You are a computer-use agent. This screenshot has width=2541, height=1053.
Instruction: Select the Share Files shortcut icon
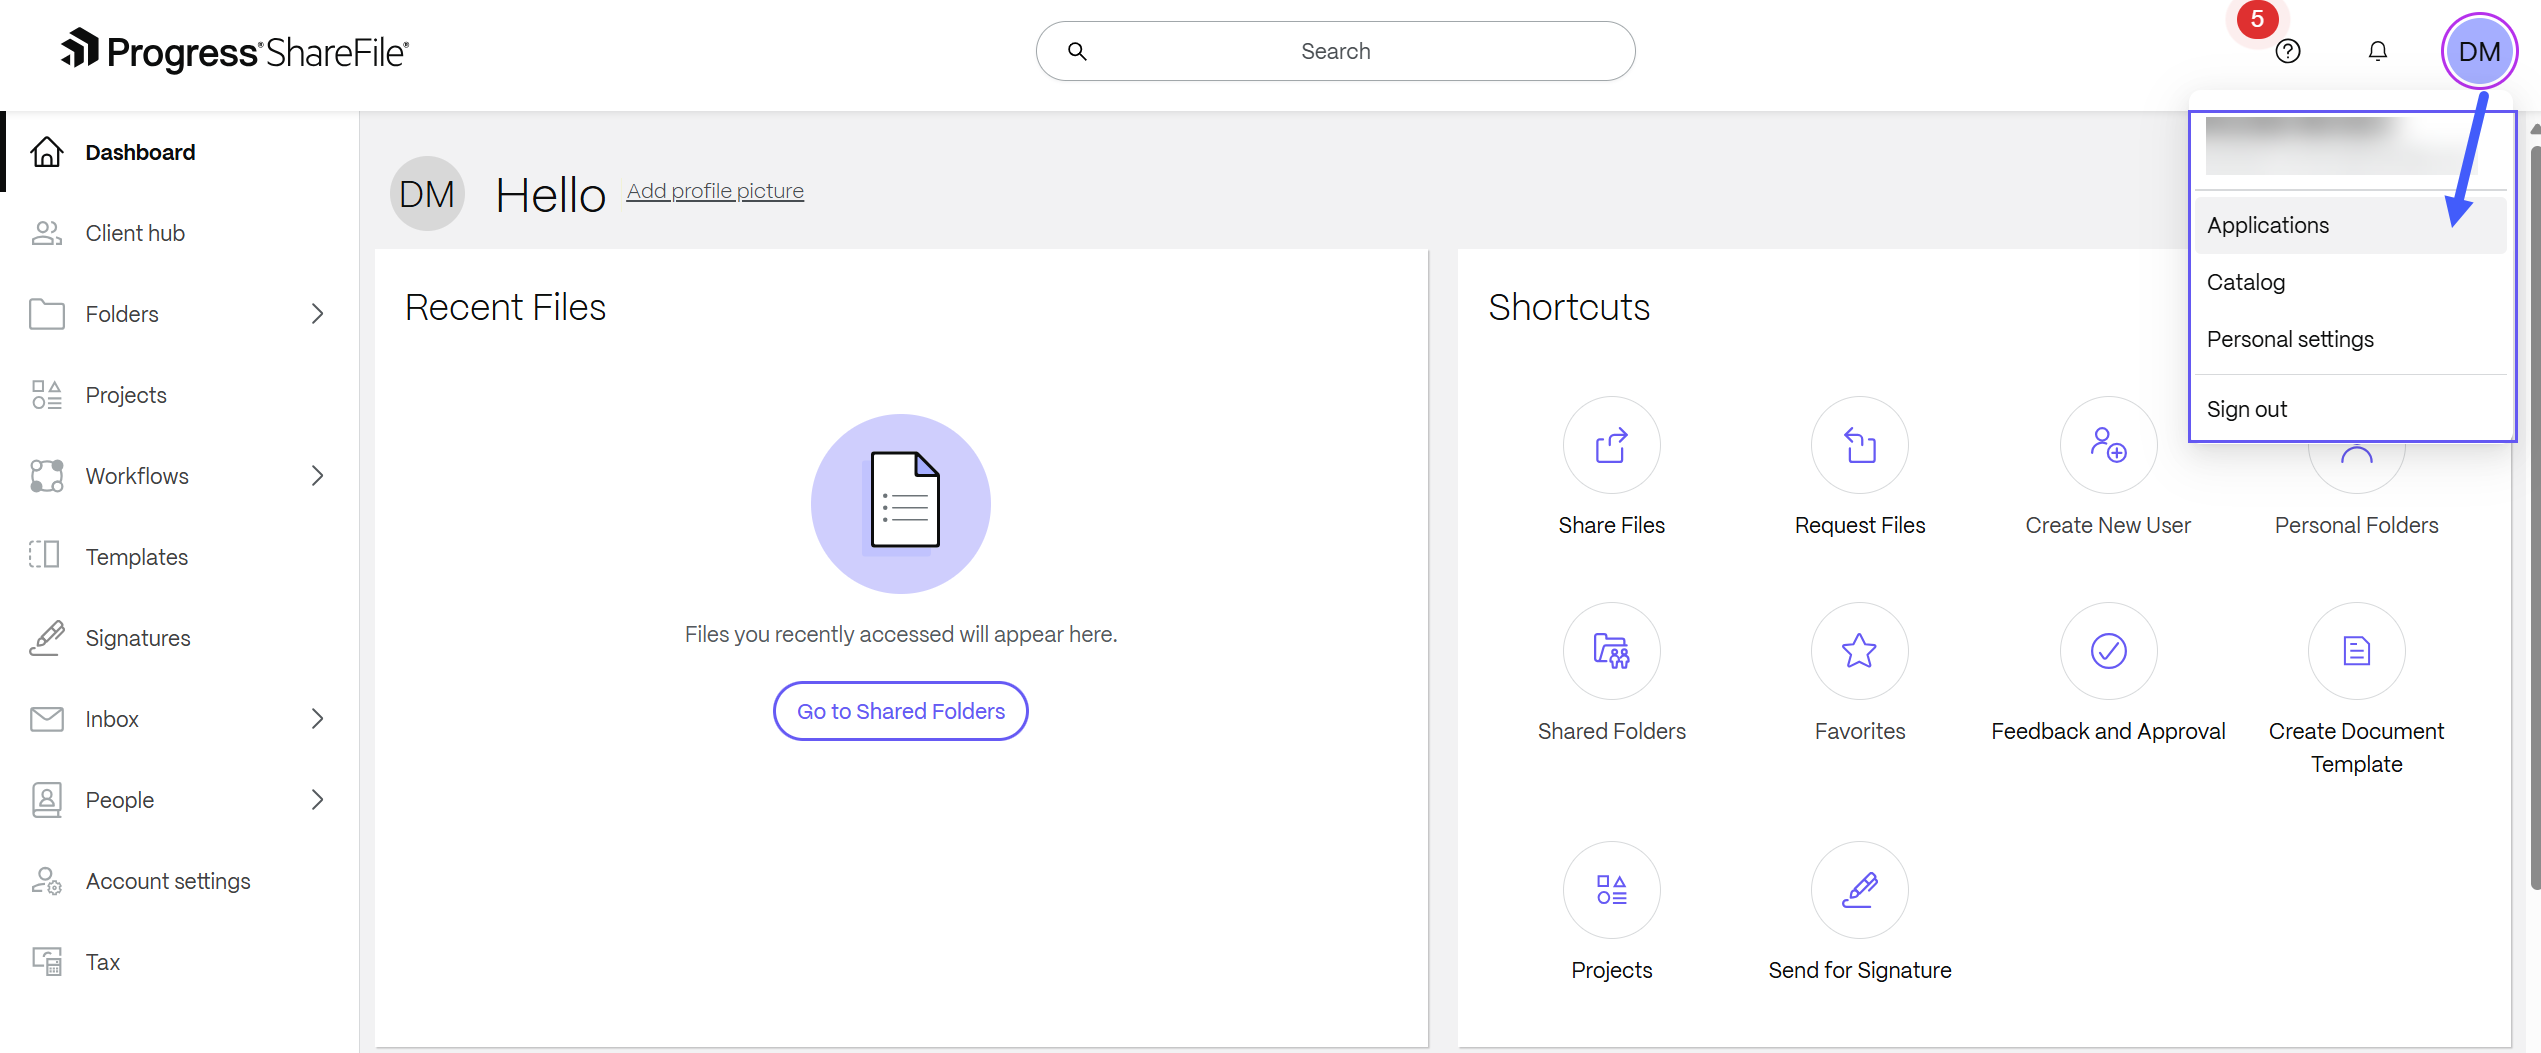click(1610, 446)
